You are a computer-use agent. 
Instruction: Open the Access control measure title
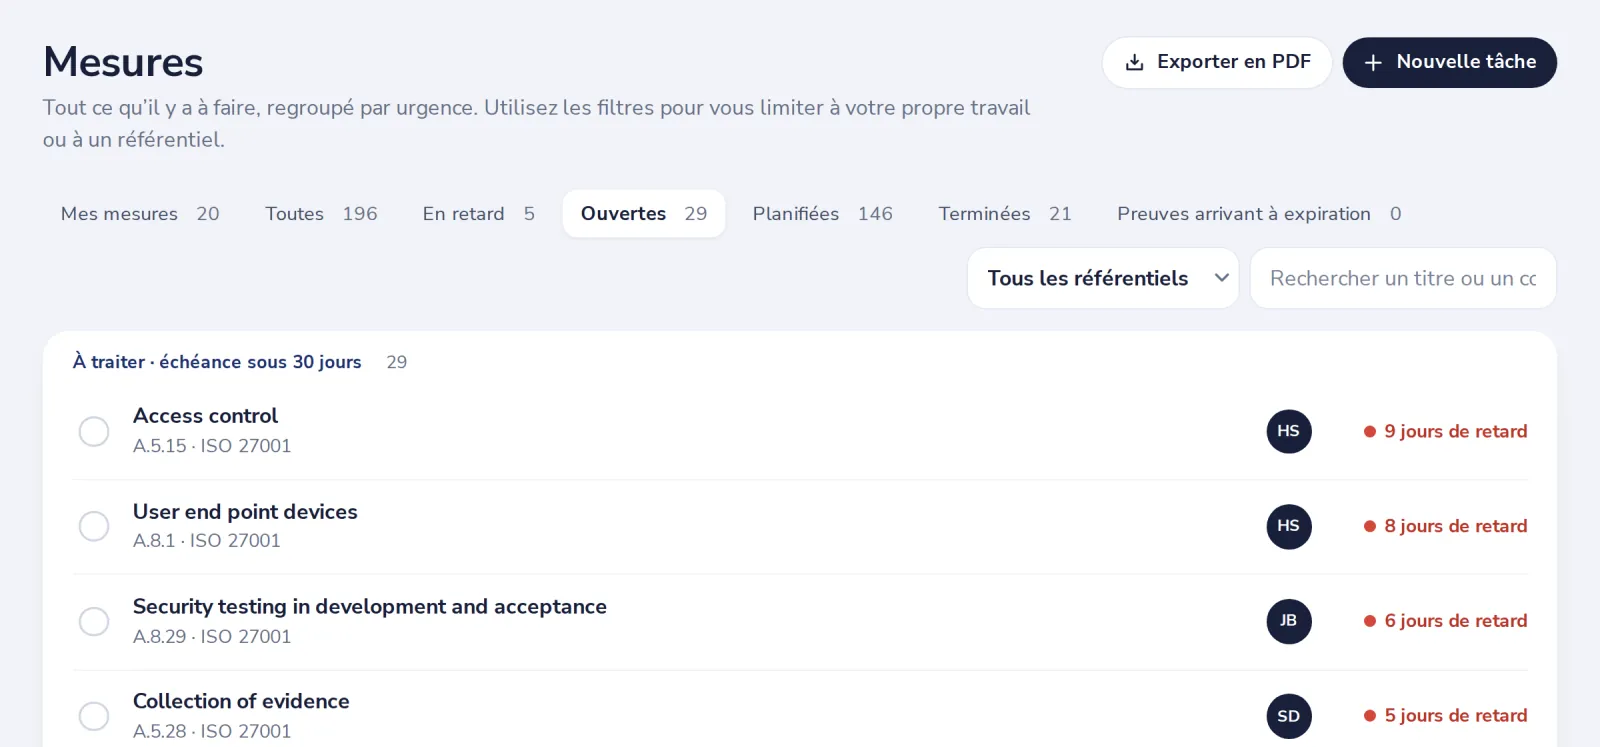pyautogui.click(x=205, y=416)
